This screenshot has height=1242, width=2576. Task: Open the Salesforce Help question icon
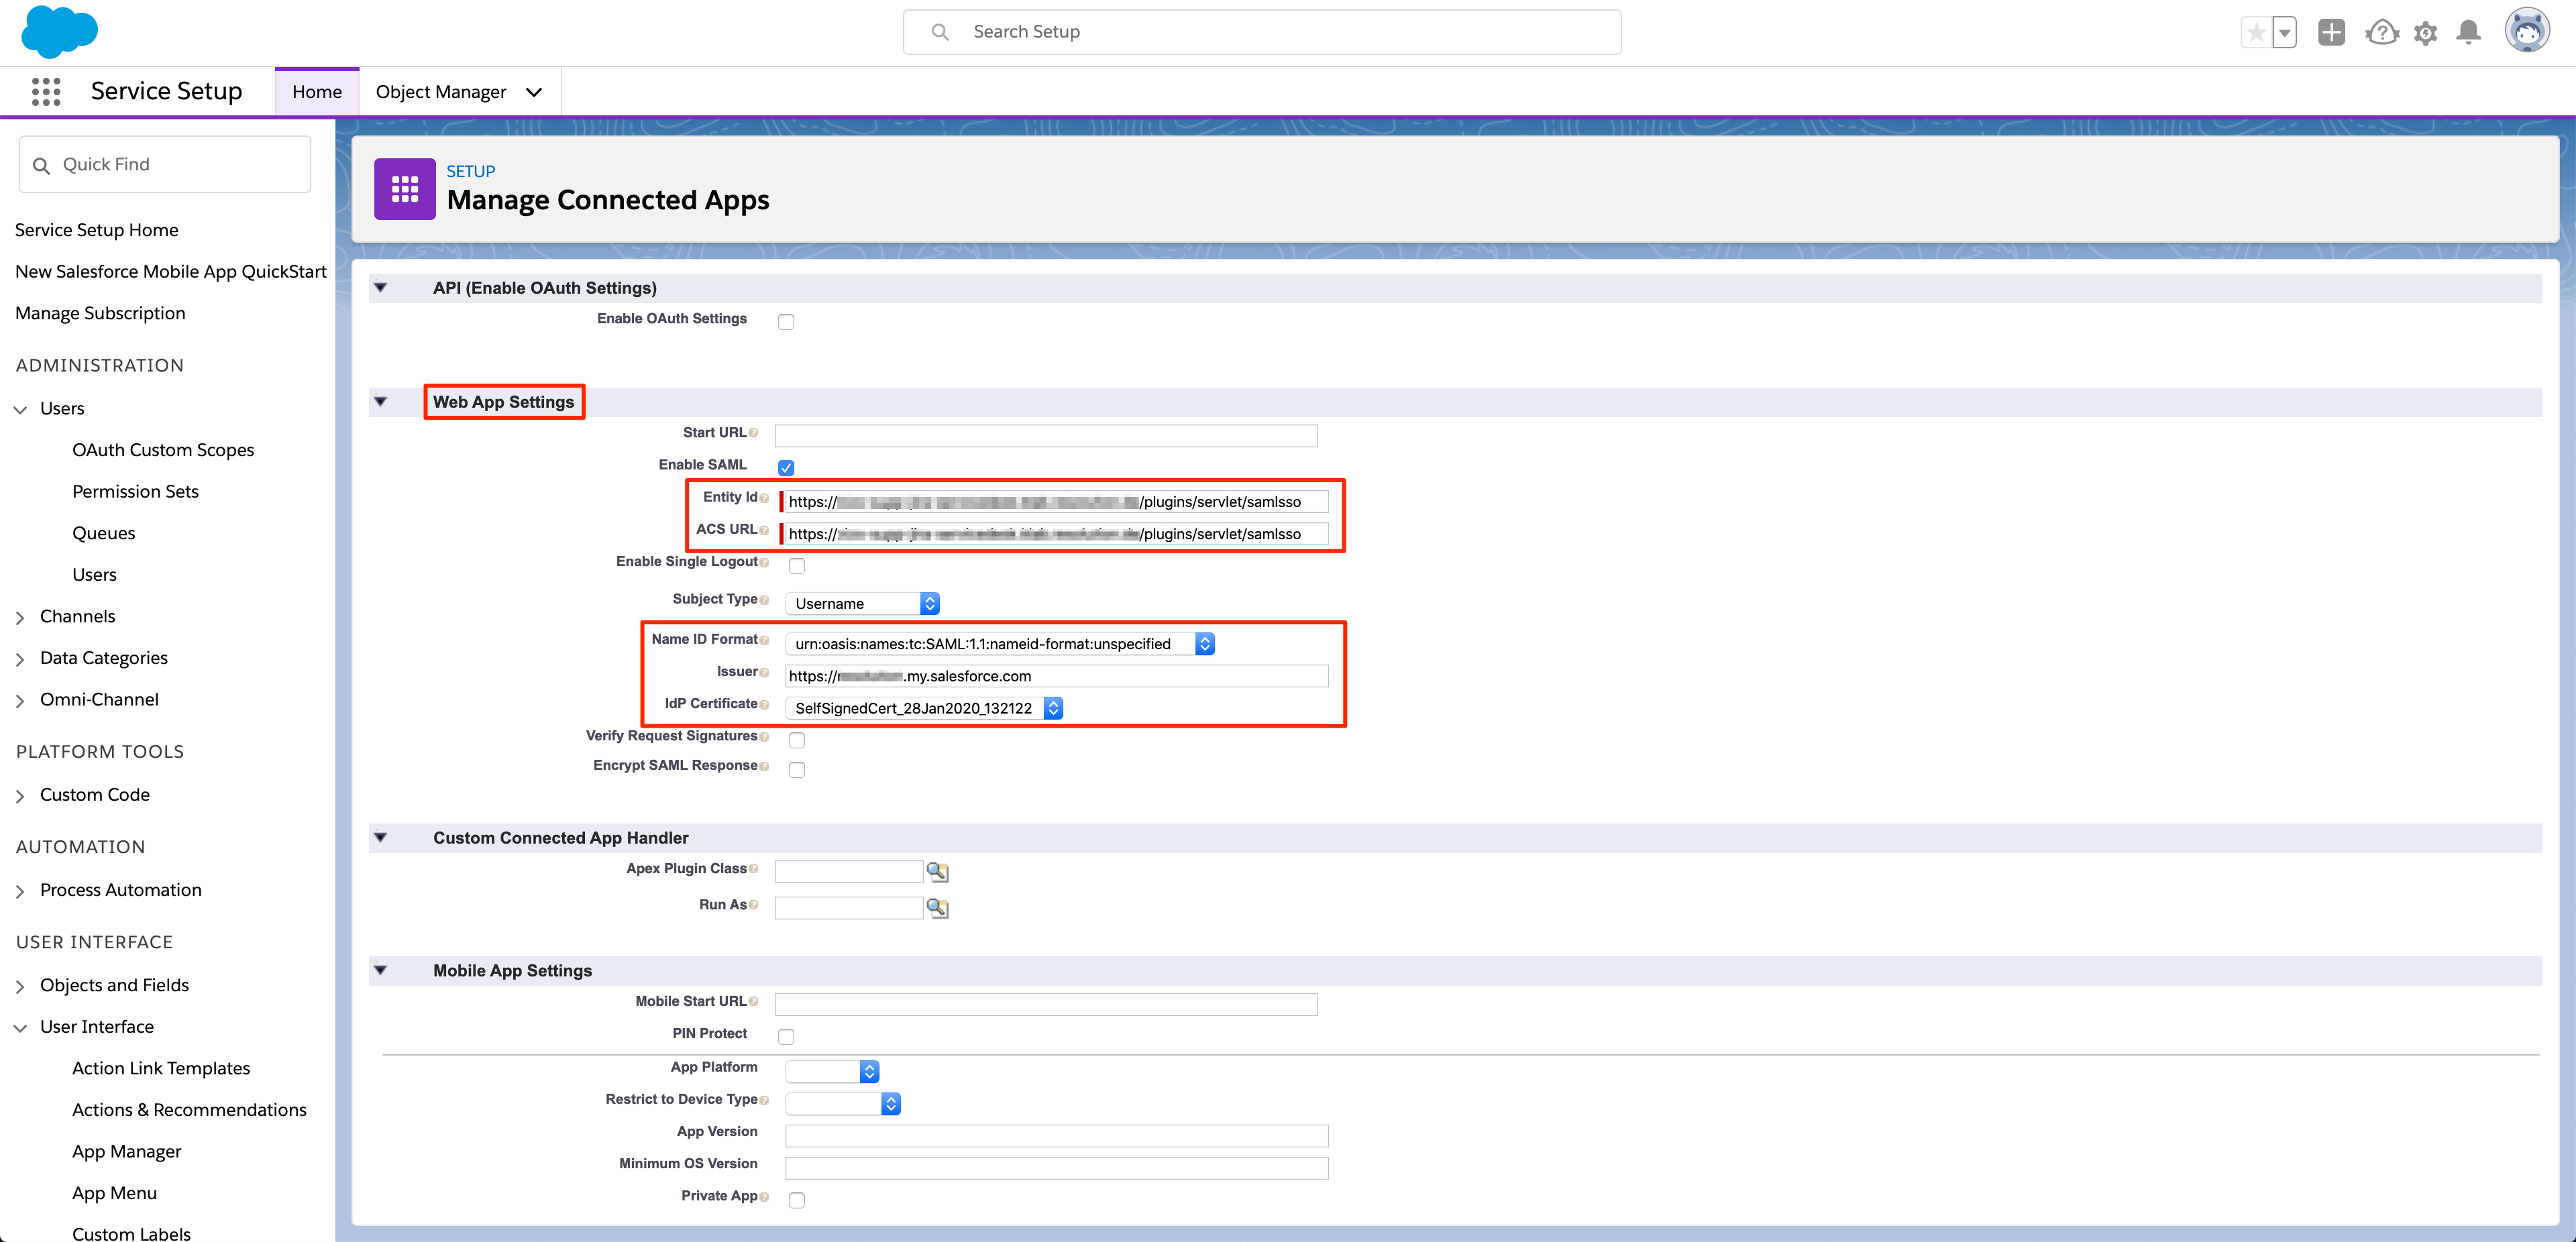click(2382, 32)
